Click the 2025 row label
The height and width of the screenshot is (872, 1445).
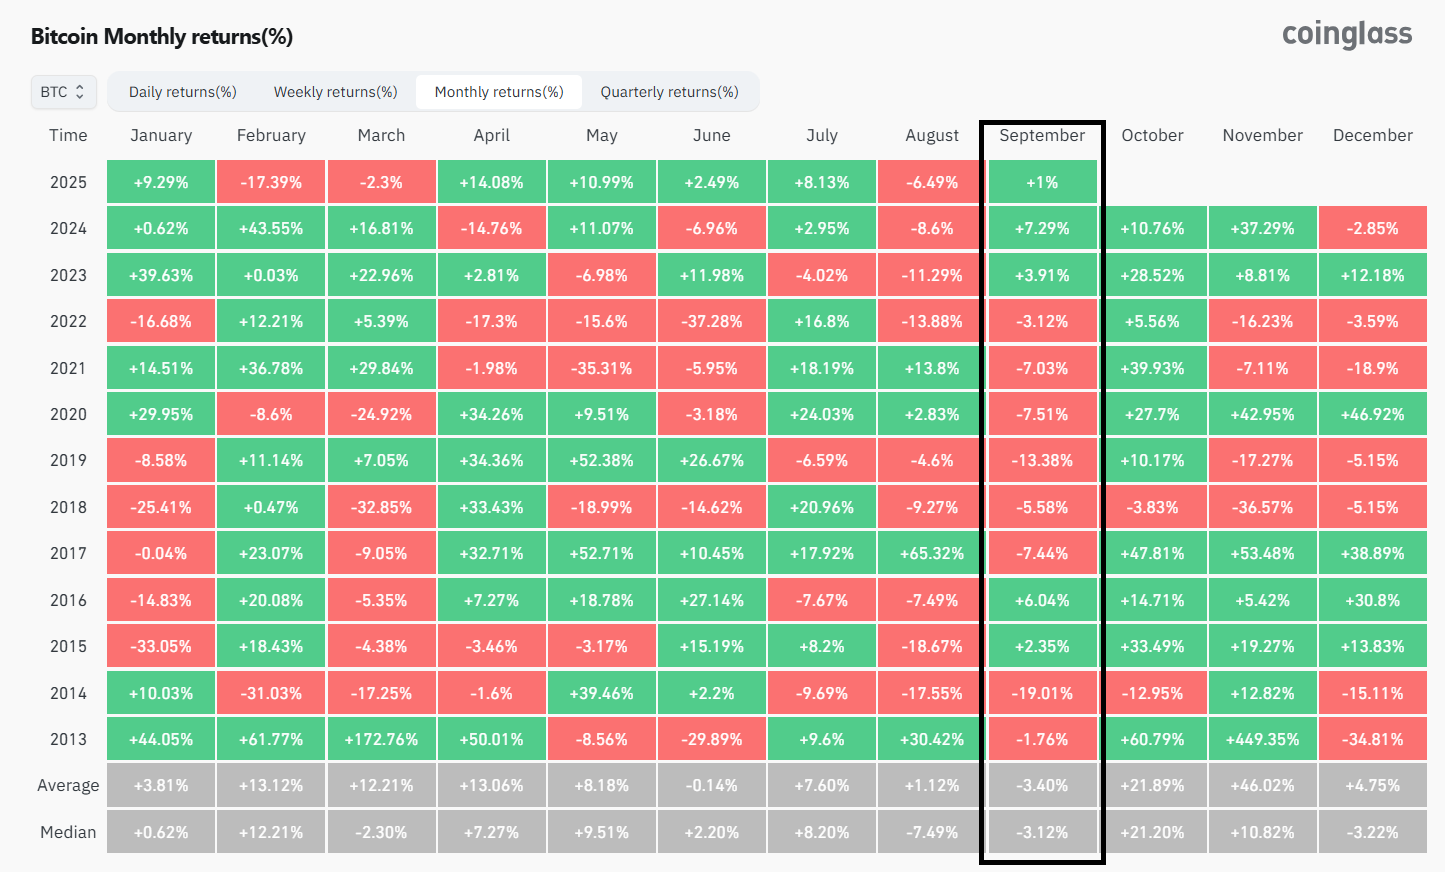point(68,182)
